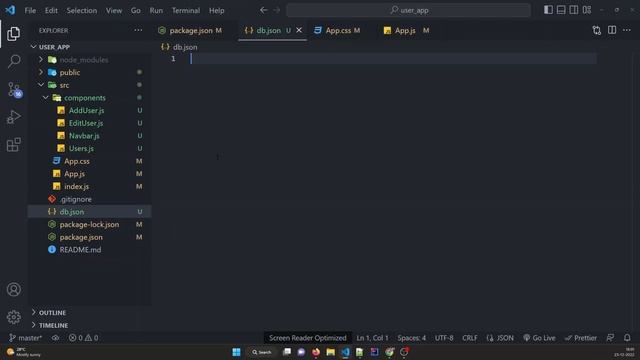The width and height of the screenshot is (640, 360).
Task: Click the master branch in status bar
Action: pyautogui.click(x=25, y=338)
